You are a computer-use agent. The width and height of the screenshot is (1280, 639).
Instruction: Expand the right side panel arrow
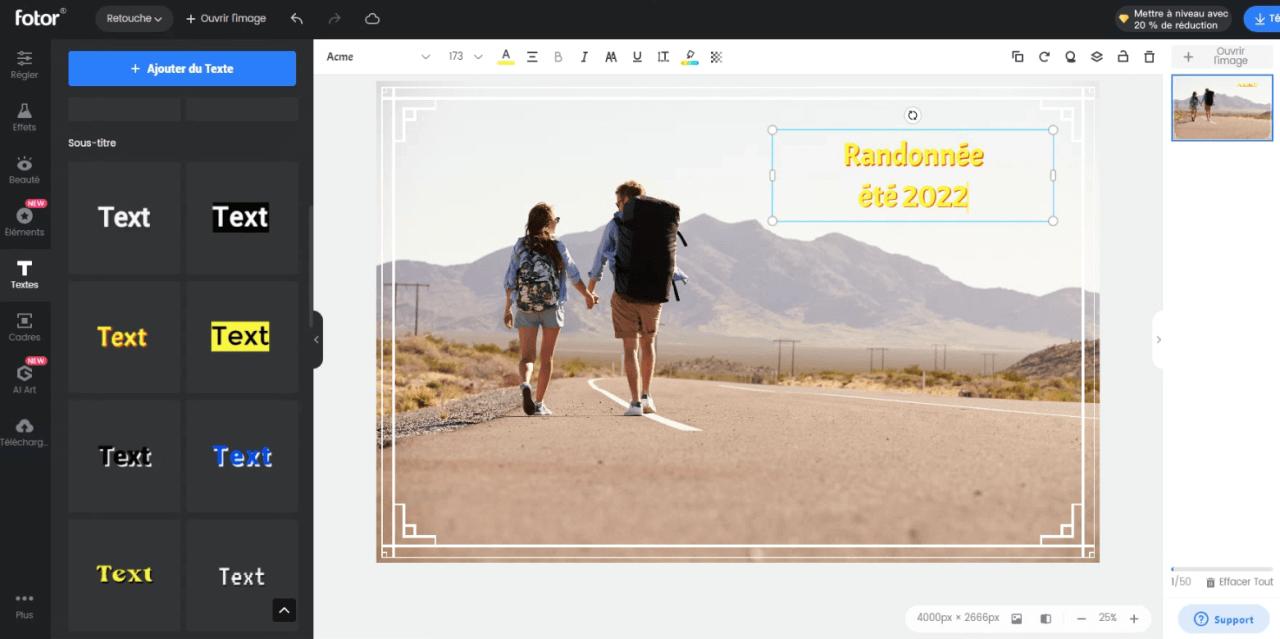1158,340
